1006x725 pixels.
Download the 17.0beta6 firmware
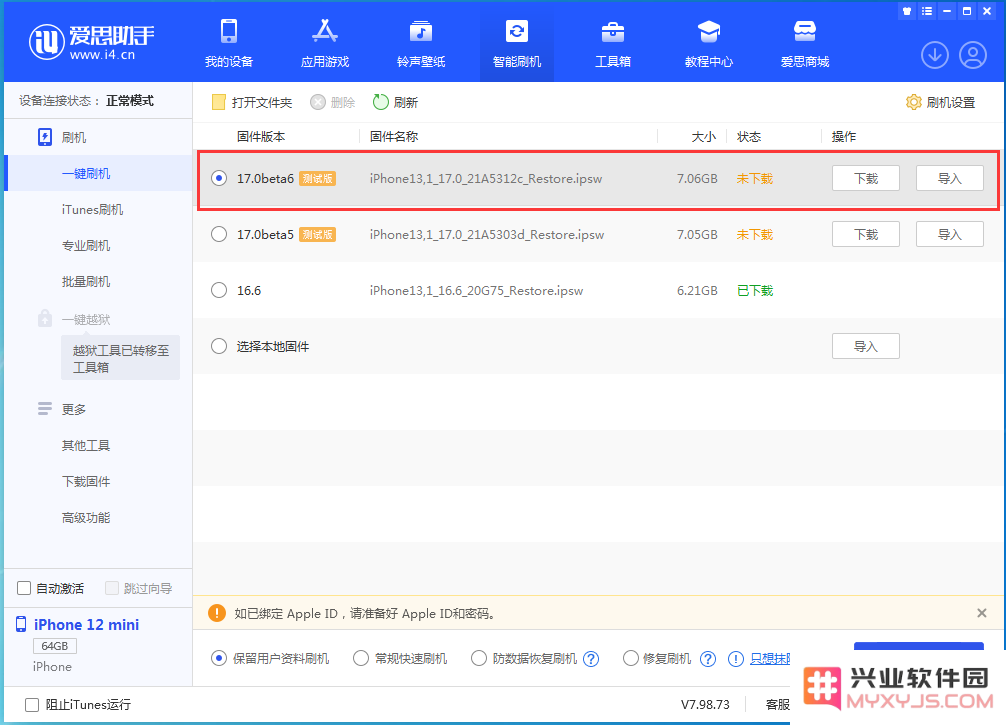click(x=865, y=178)
